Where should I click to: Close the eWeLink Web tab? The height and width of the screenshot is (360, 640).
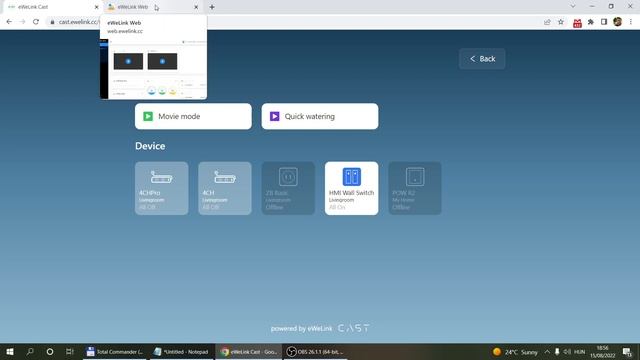point(196,7)
